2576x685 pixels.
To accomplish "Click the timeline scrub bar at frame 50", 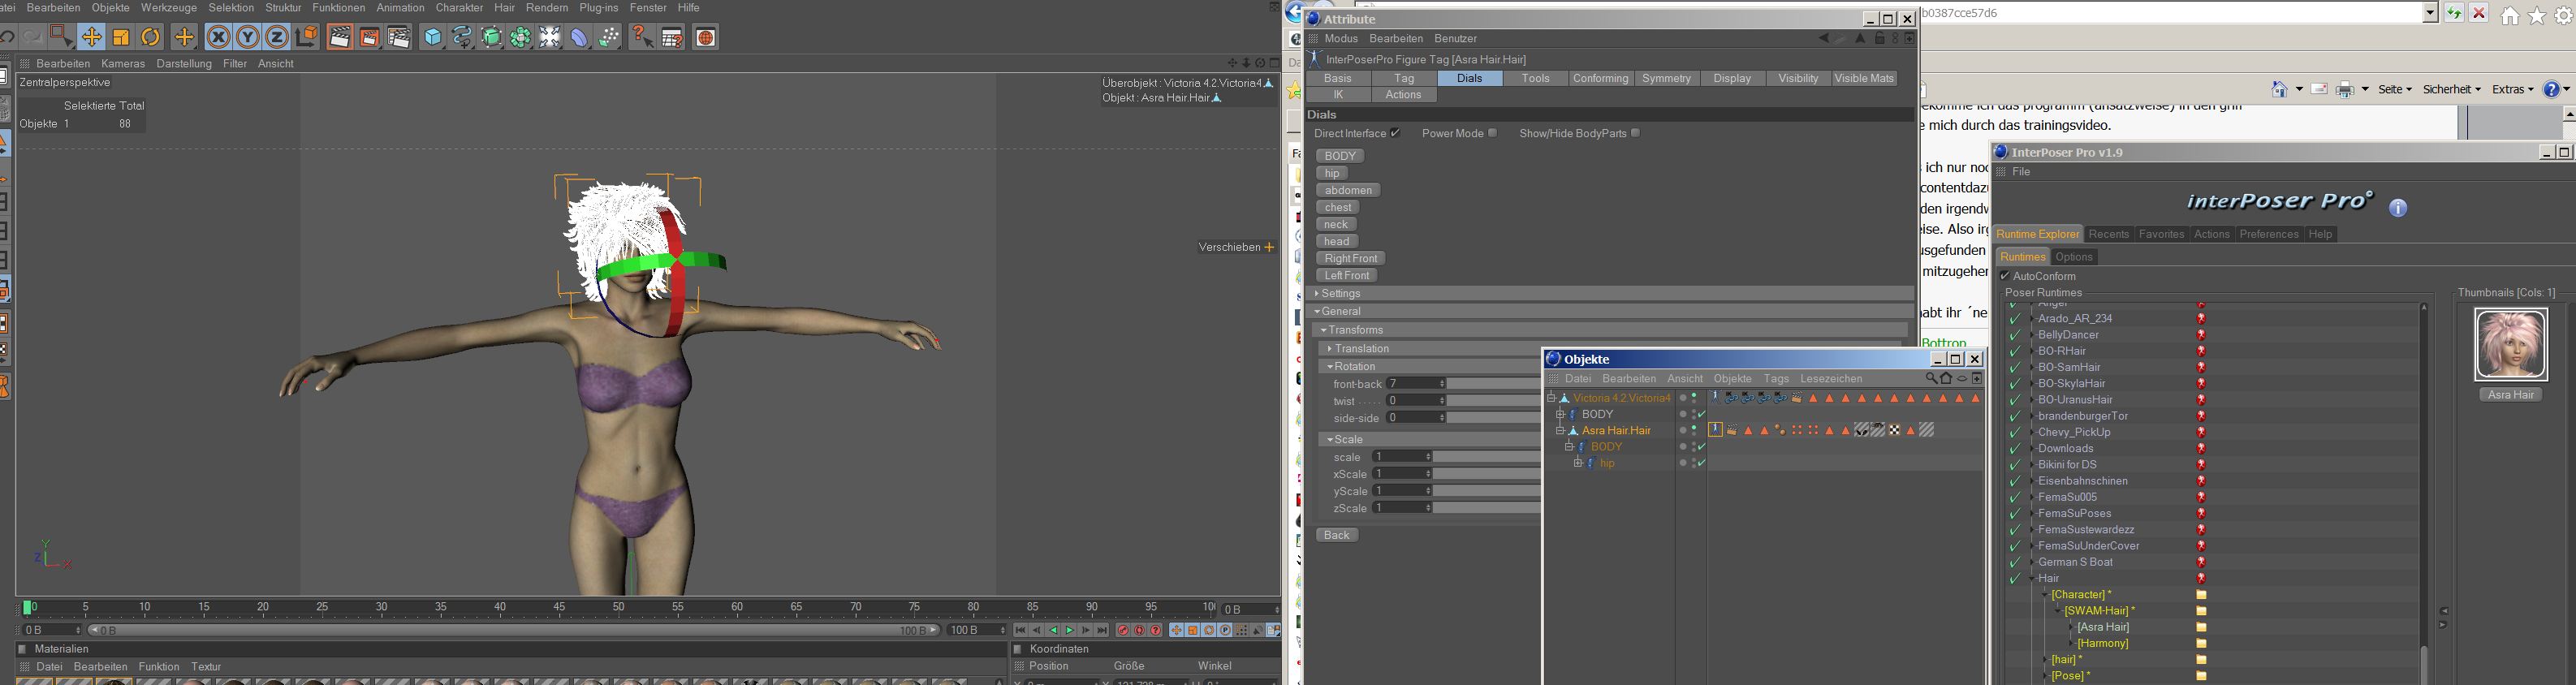I will pyautogui.click(x=618, y=607).
